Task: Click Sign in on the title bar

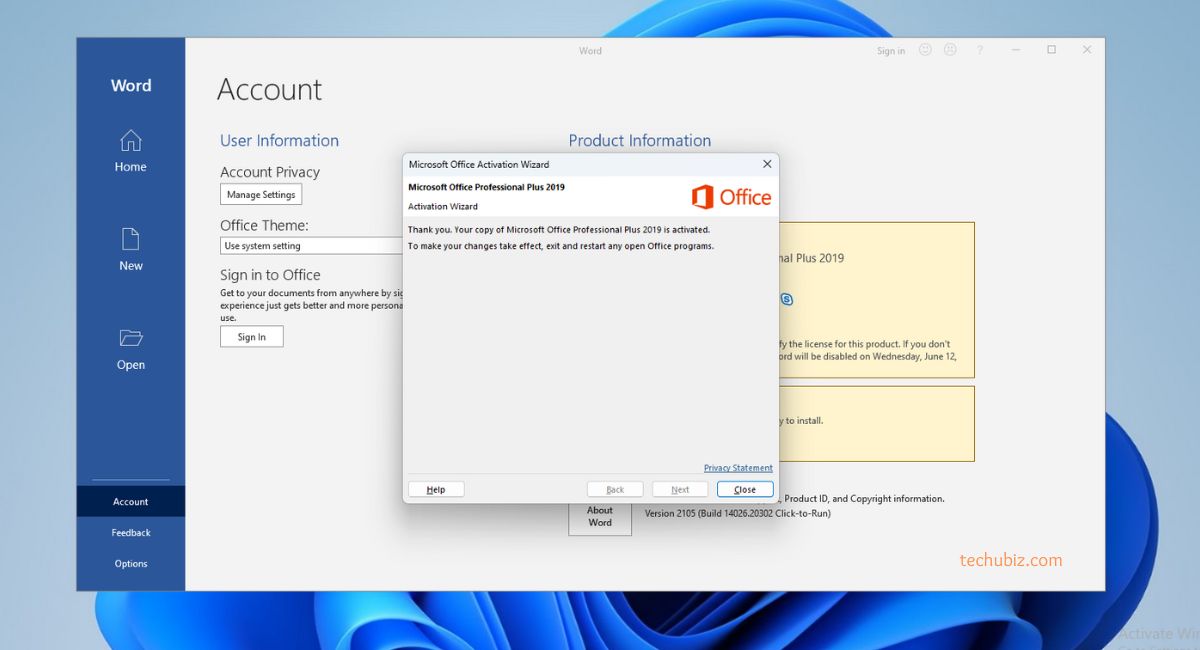Action: click(891, 51)
